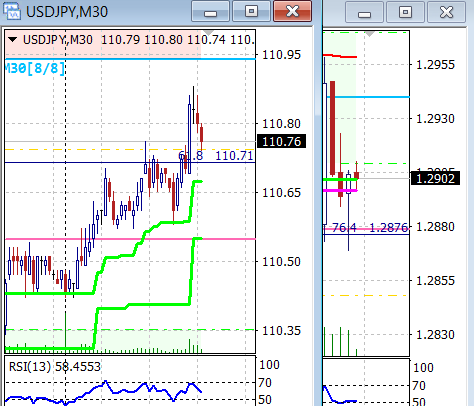
Task: Click the 1.2930 price scale value
Action: tap(435, 119)
